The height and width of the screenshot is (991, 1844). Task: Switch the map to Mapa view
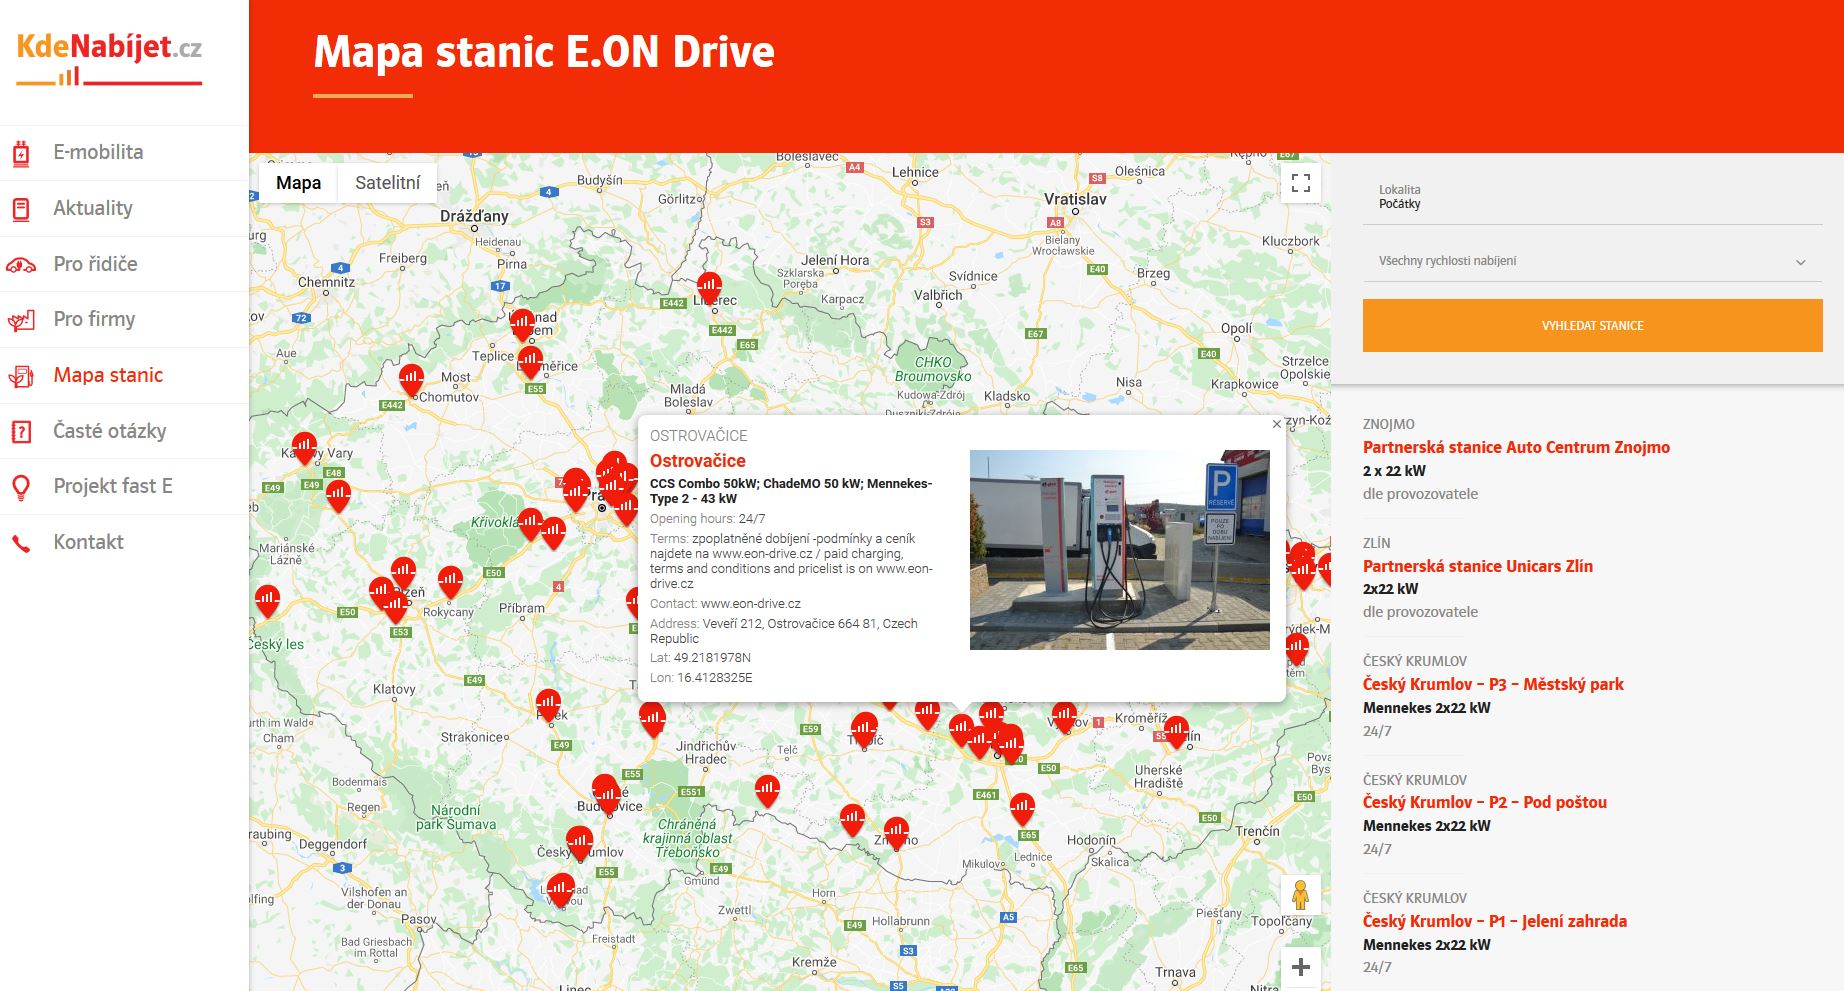pos(298,183)
